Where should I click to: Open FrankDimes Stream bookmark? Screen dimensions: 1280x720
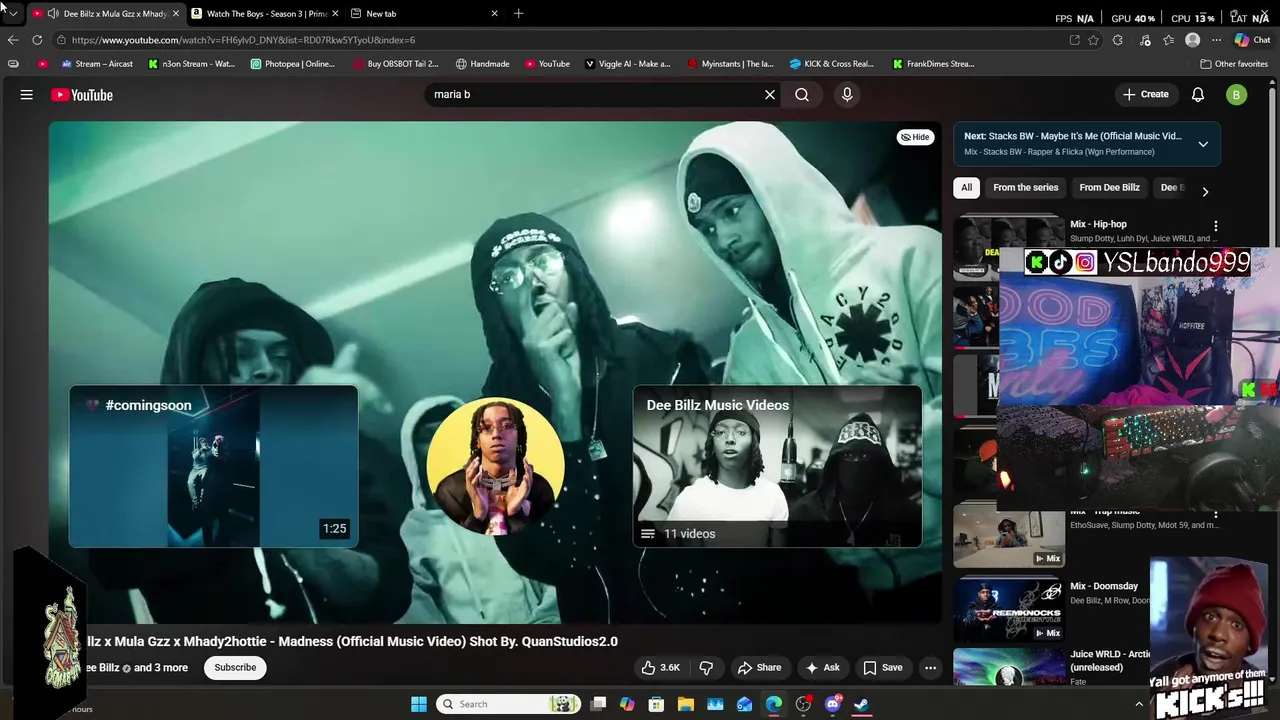[933, 64]
